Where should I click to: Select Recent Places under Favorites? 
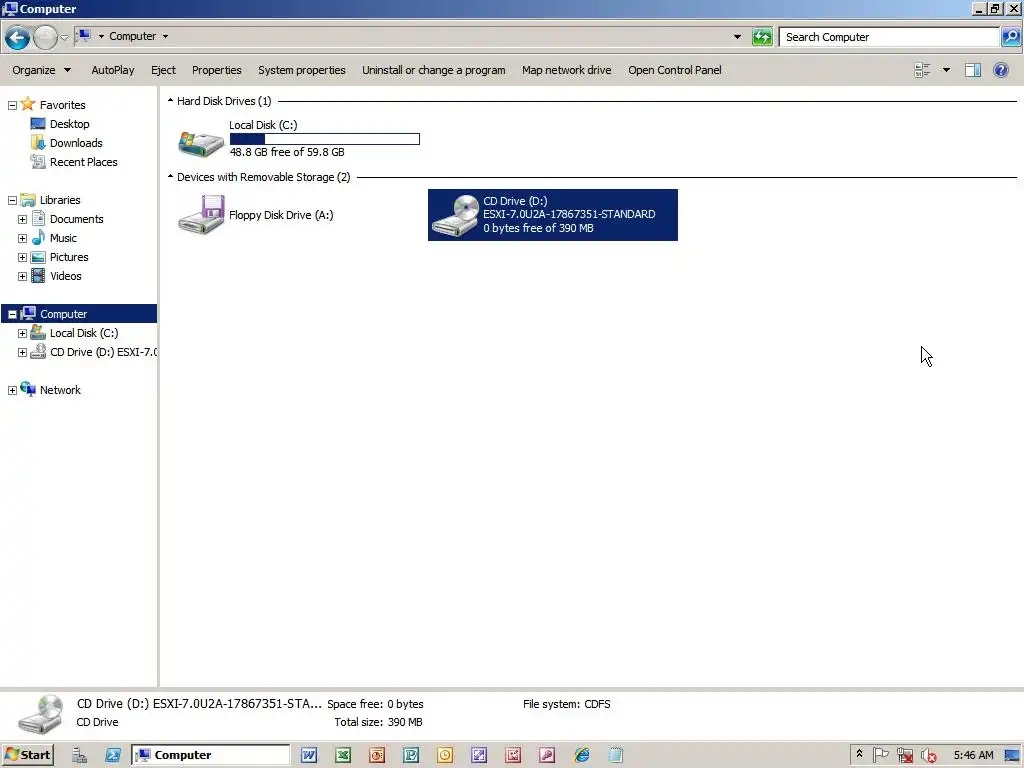(84, 161)
